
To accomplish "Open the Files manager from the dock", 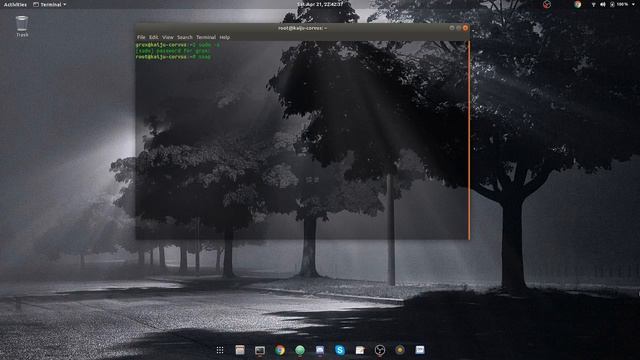I will click(240, 350).
